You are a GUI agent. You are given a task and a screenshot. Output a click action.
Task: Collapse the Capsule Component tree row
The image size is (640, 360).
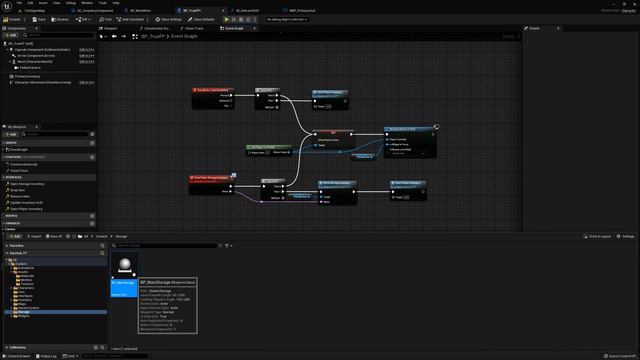point(7,50)
